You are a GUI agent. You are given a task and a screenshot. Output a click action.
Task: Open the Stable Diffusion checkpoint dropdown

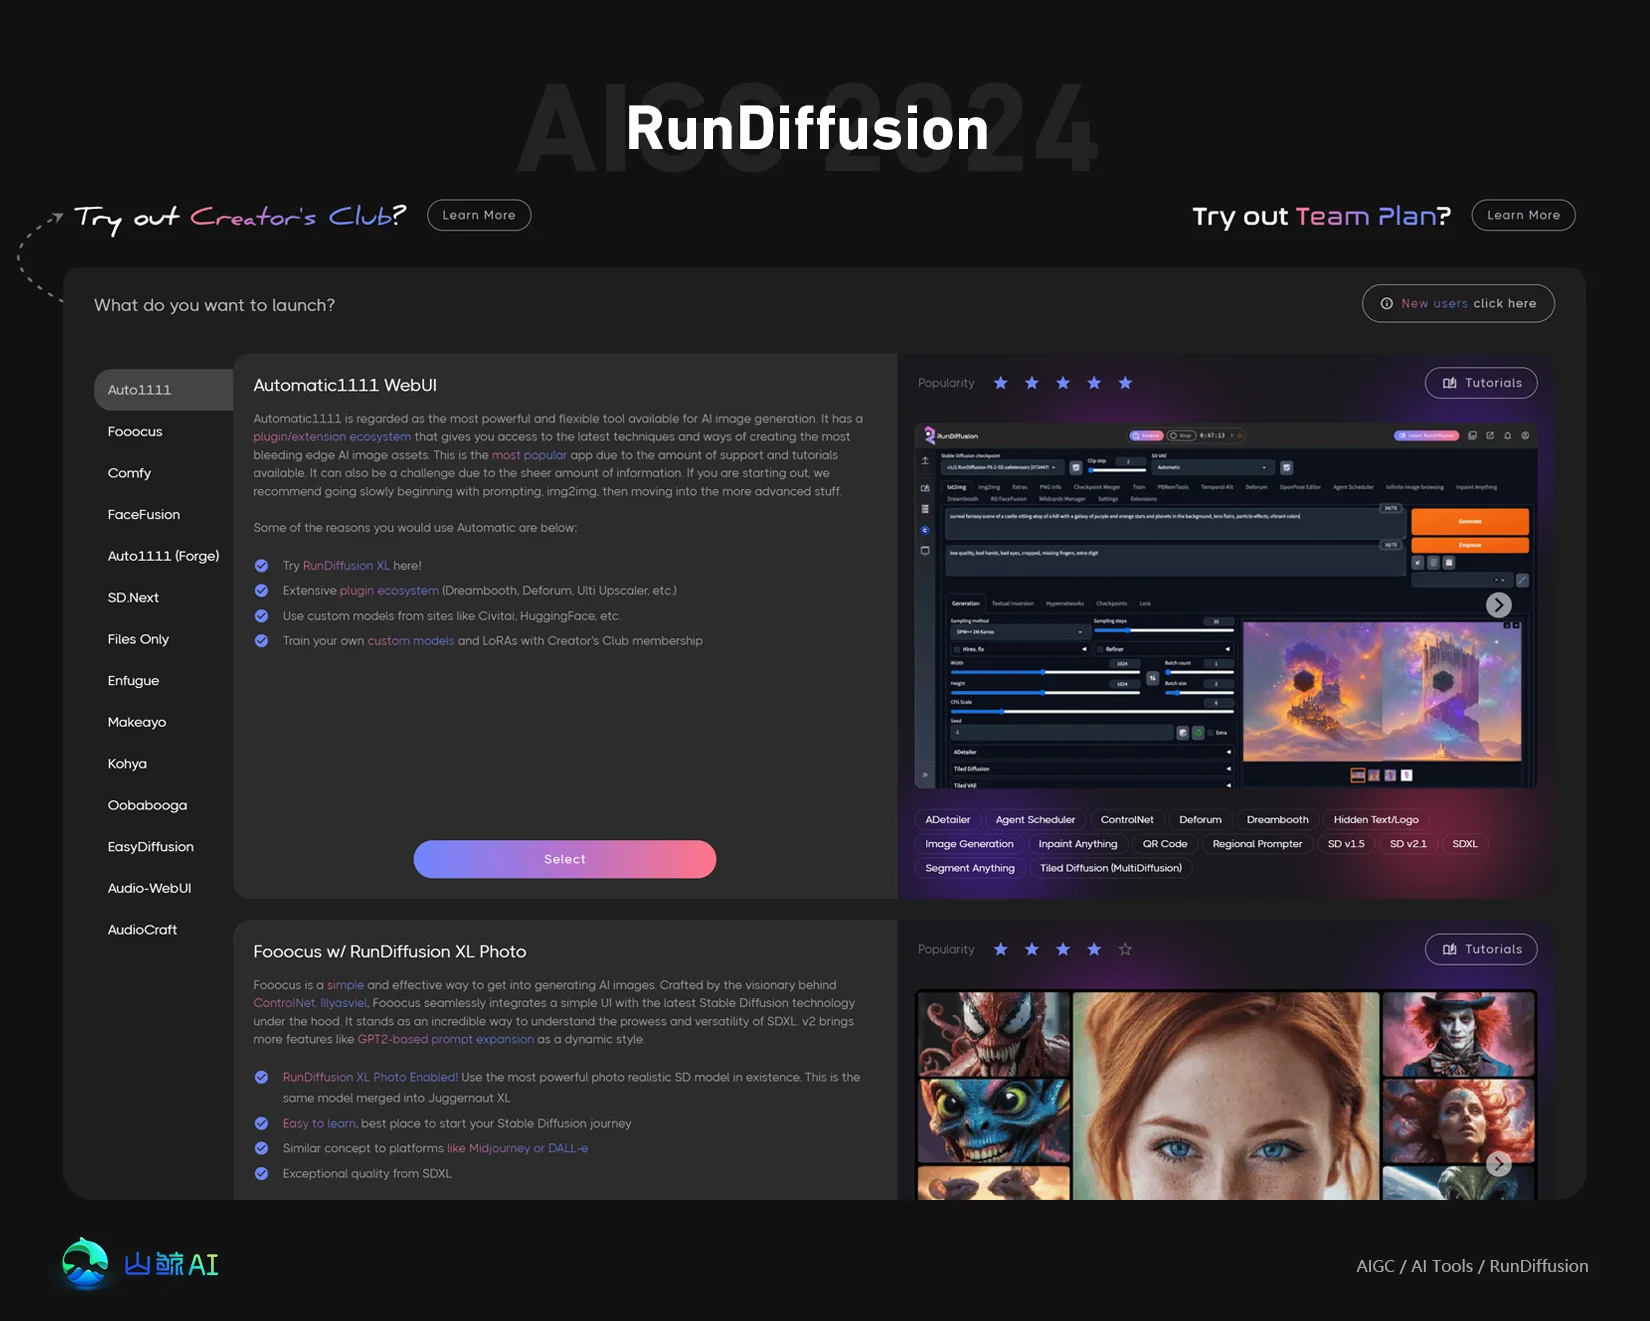(1005, 468)
